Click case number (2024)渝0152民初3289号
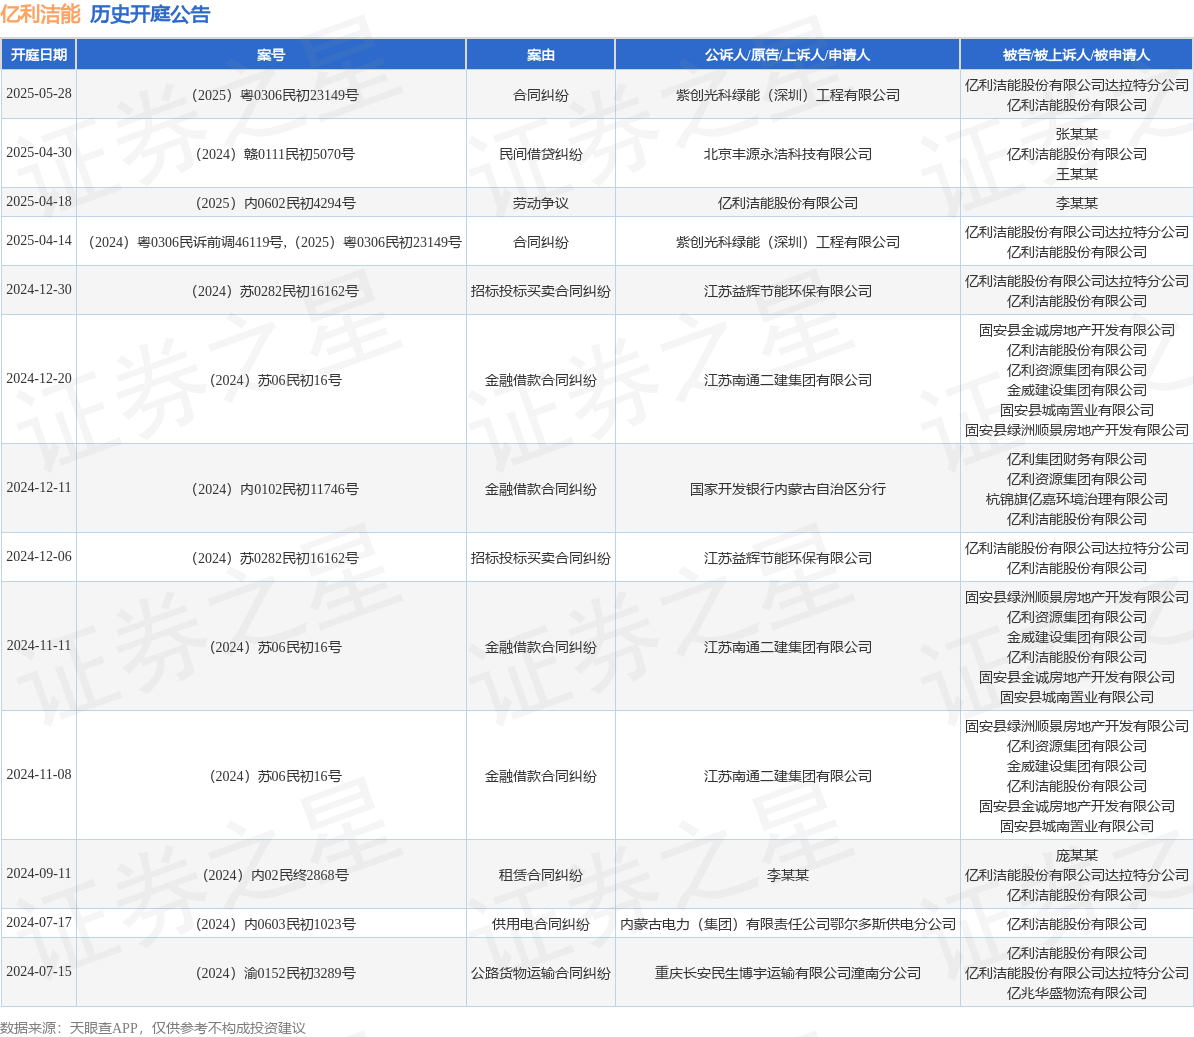This screenshot has height=1037, width=1194. point(276,973)
